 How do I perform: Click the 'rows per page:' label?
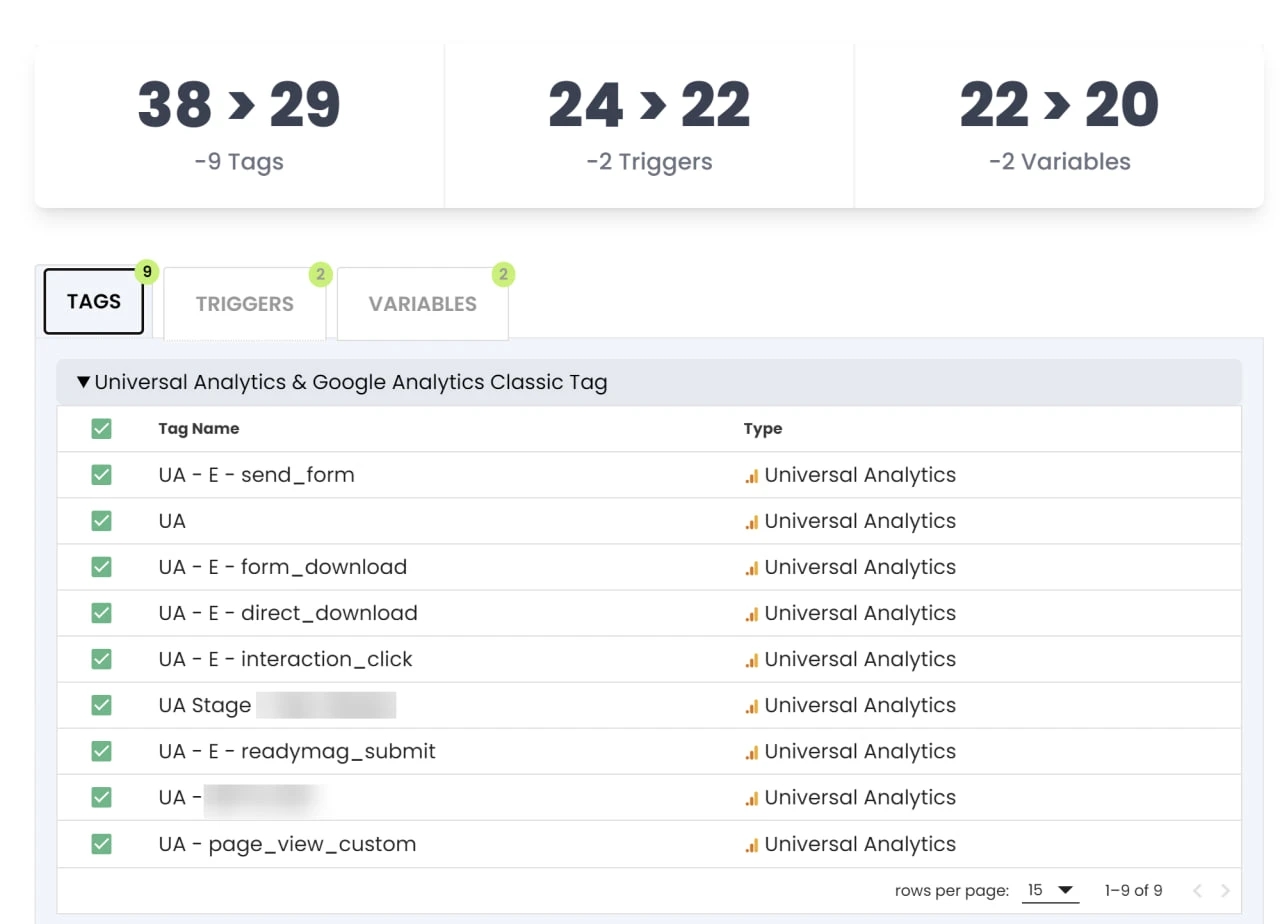953,890
